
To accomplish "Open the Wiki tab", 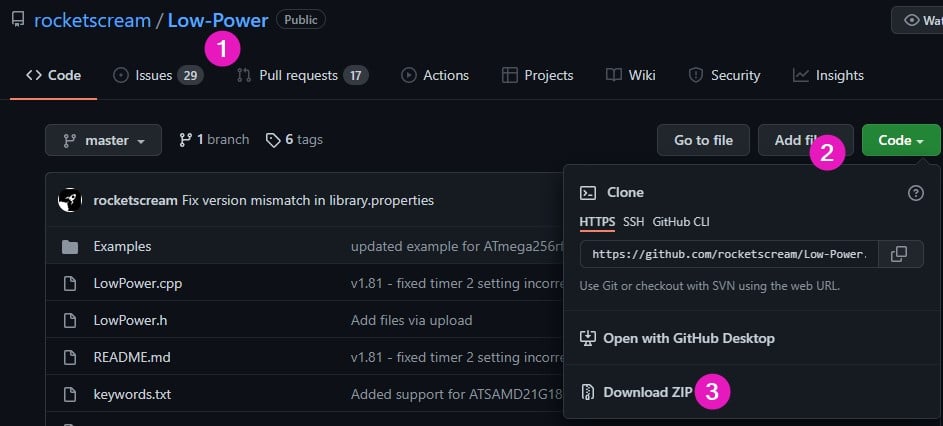I will click(631, 75).
